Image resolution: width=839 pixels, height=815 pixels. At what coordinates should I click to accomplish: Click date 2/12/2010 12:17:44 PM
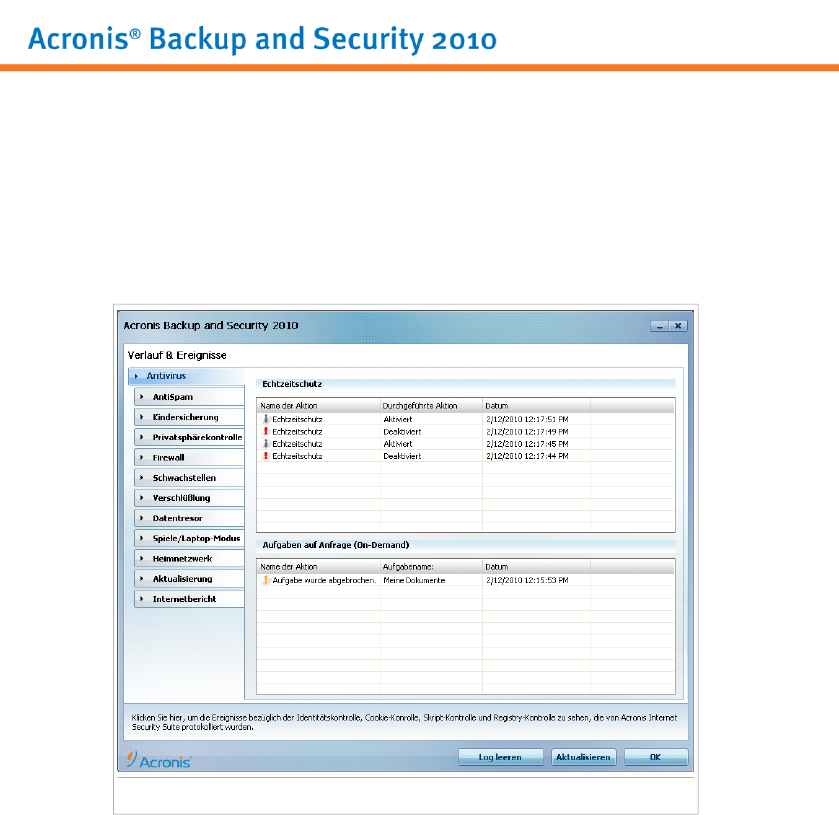point(527,456)
